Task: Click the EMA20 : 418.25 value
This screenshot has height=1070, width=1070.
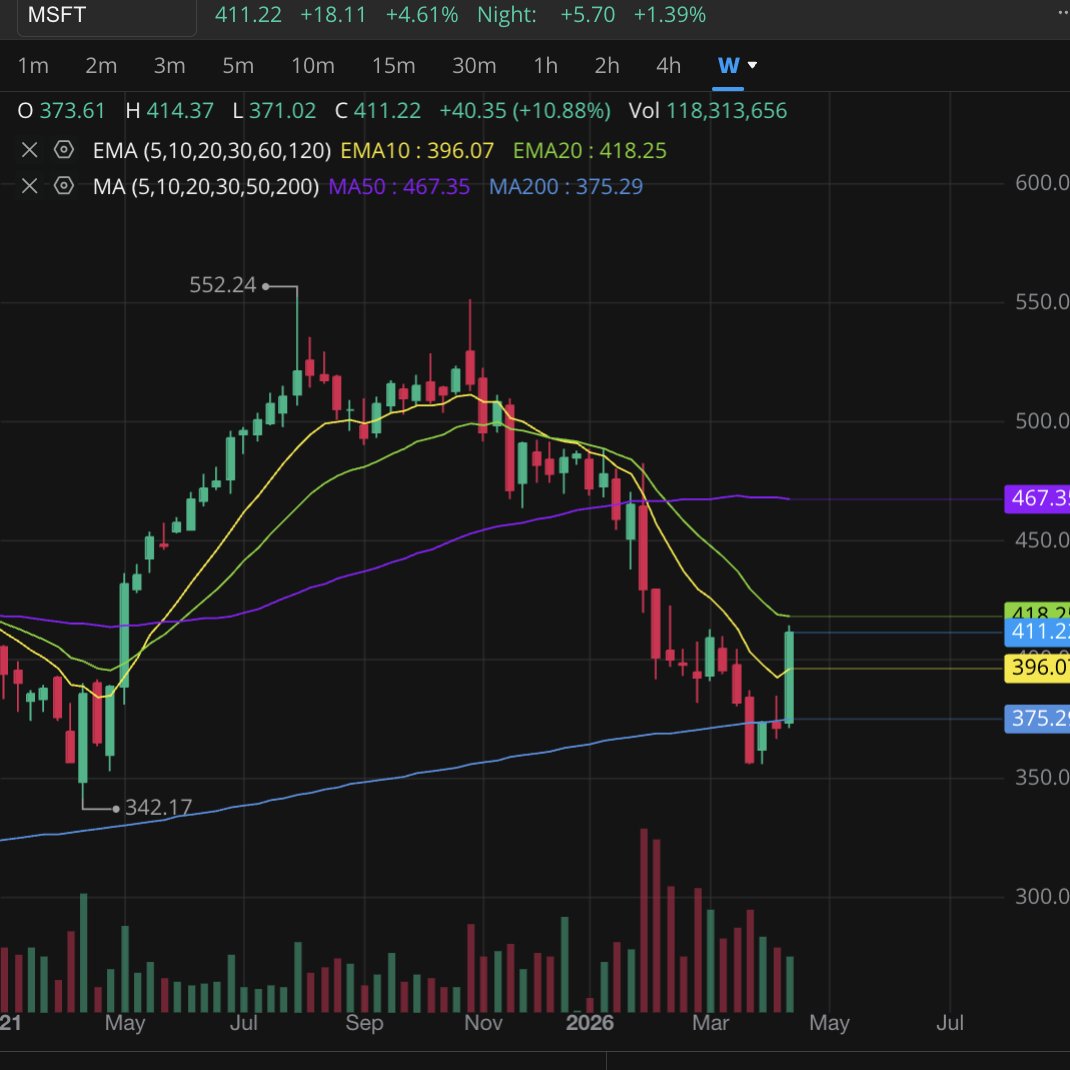Action: coord(590,150)
